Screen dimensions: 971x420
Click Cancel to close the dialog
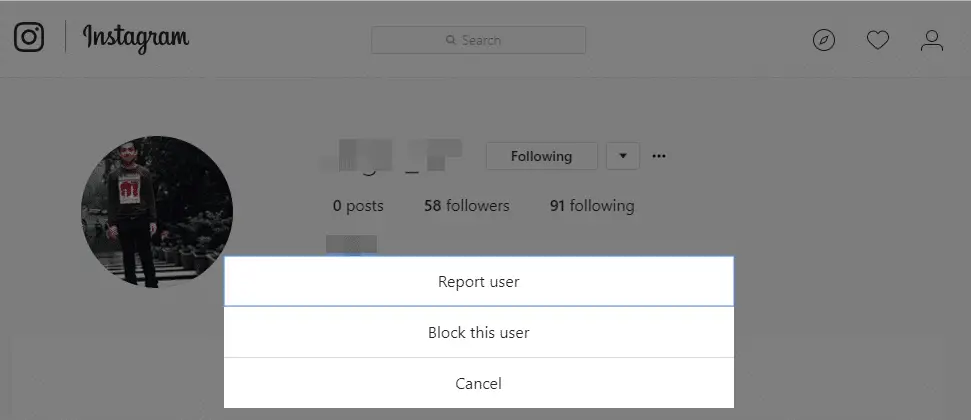click(x=479, y=383)
